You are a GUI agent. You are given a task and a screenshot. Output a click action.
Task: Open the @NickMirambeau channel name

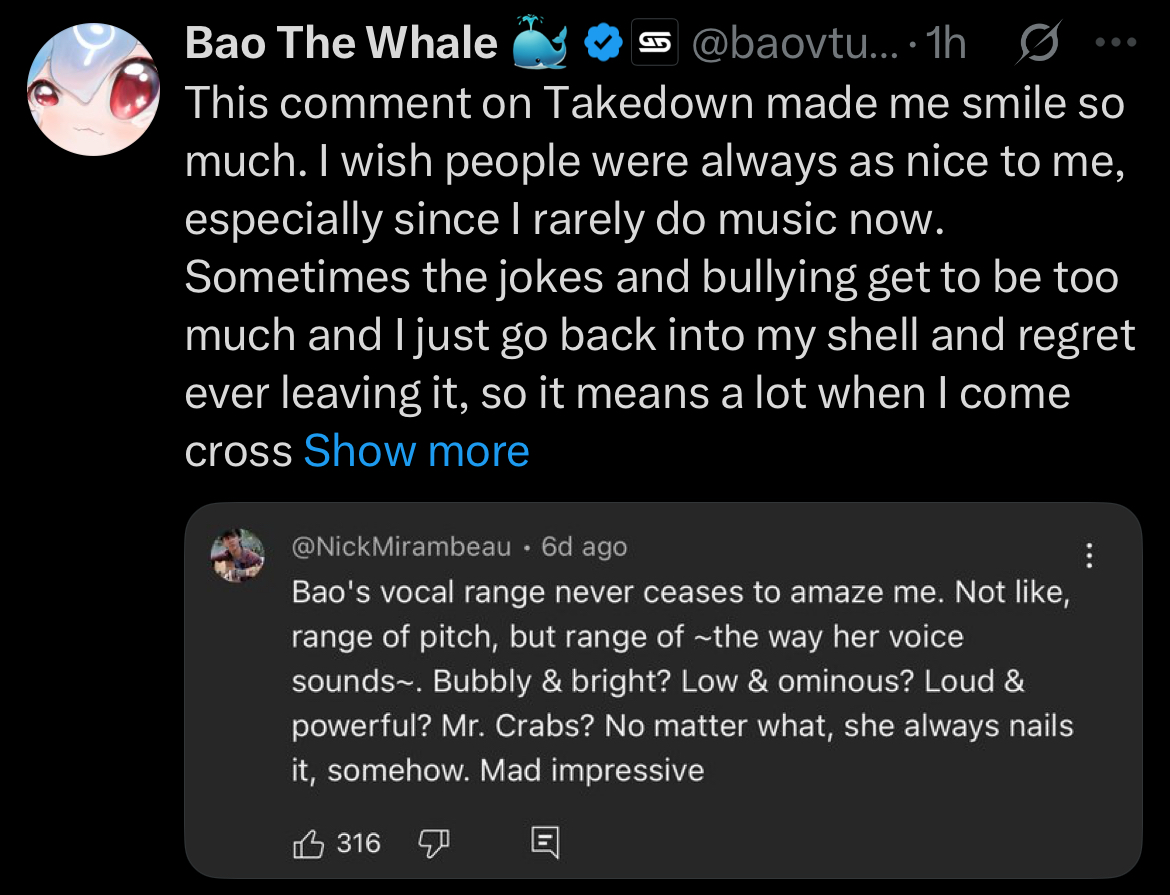[401, 547]
